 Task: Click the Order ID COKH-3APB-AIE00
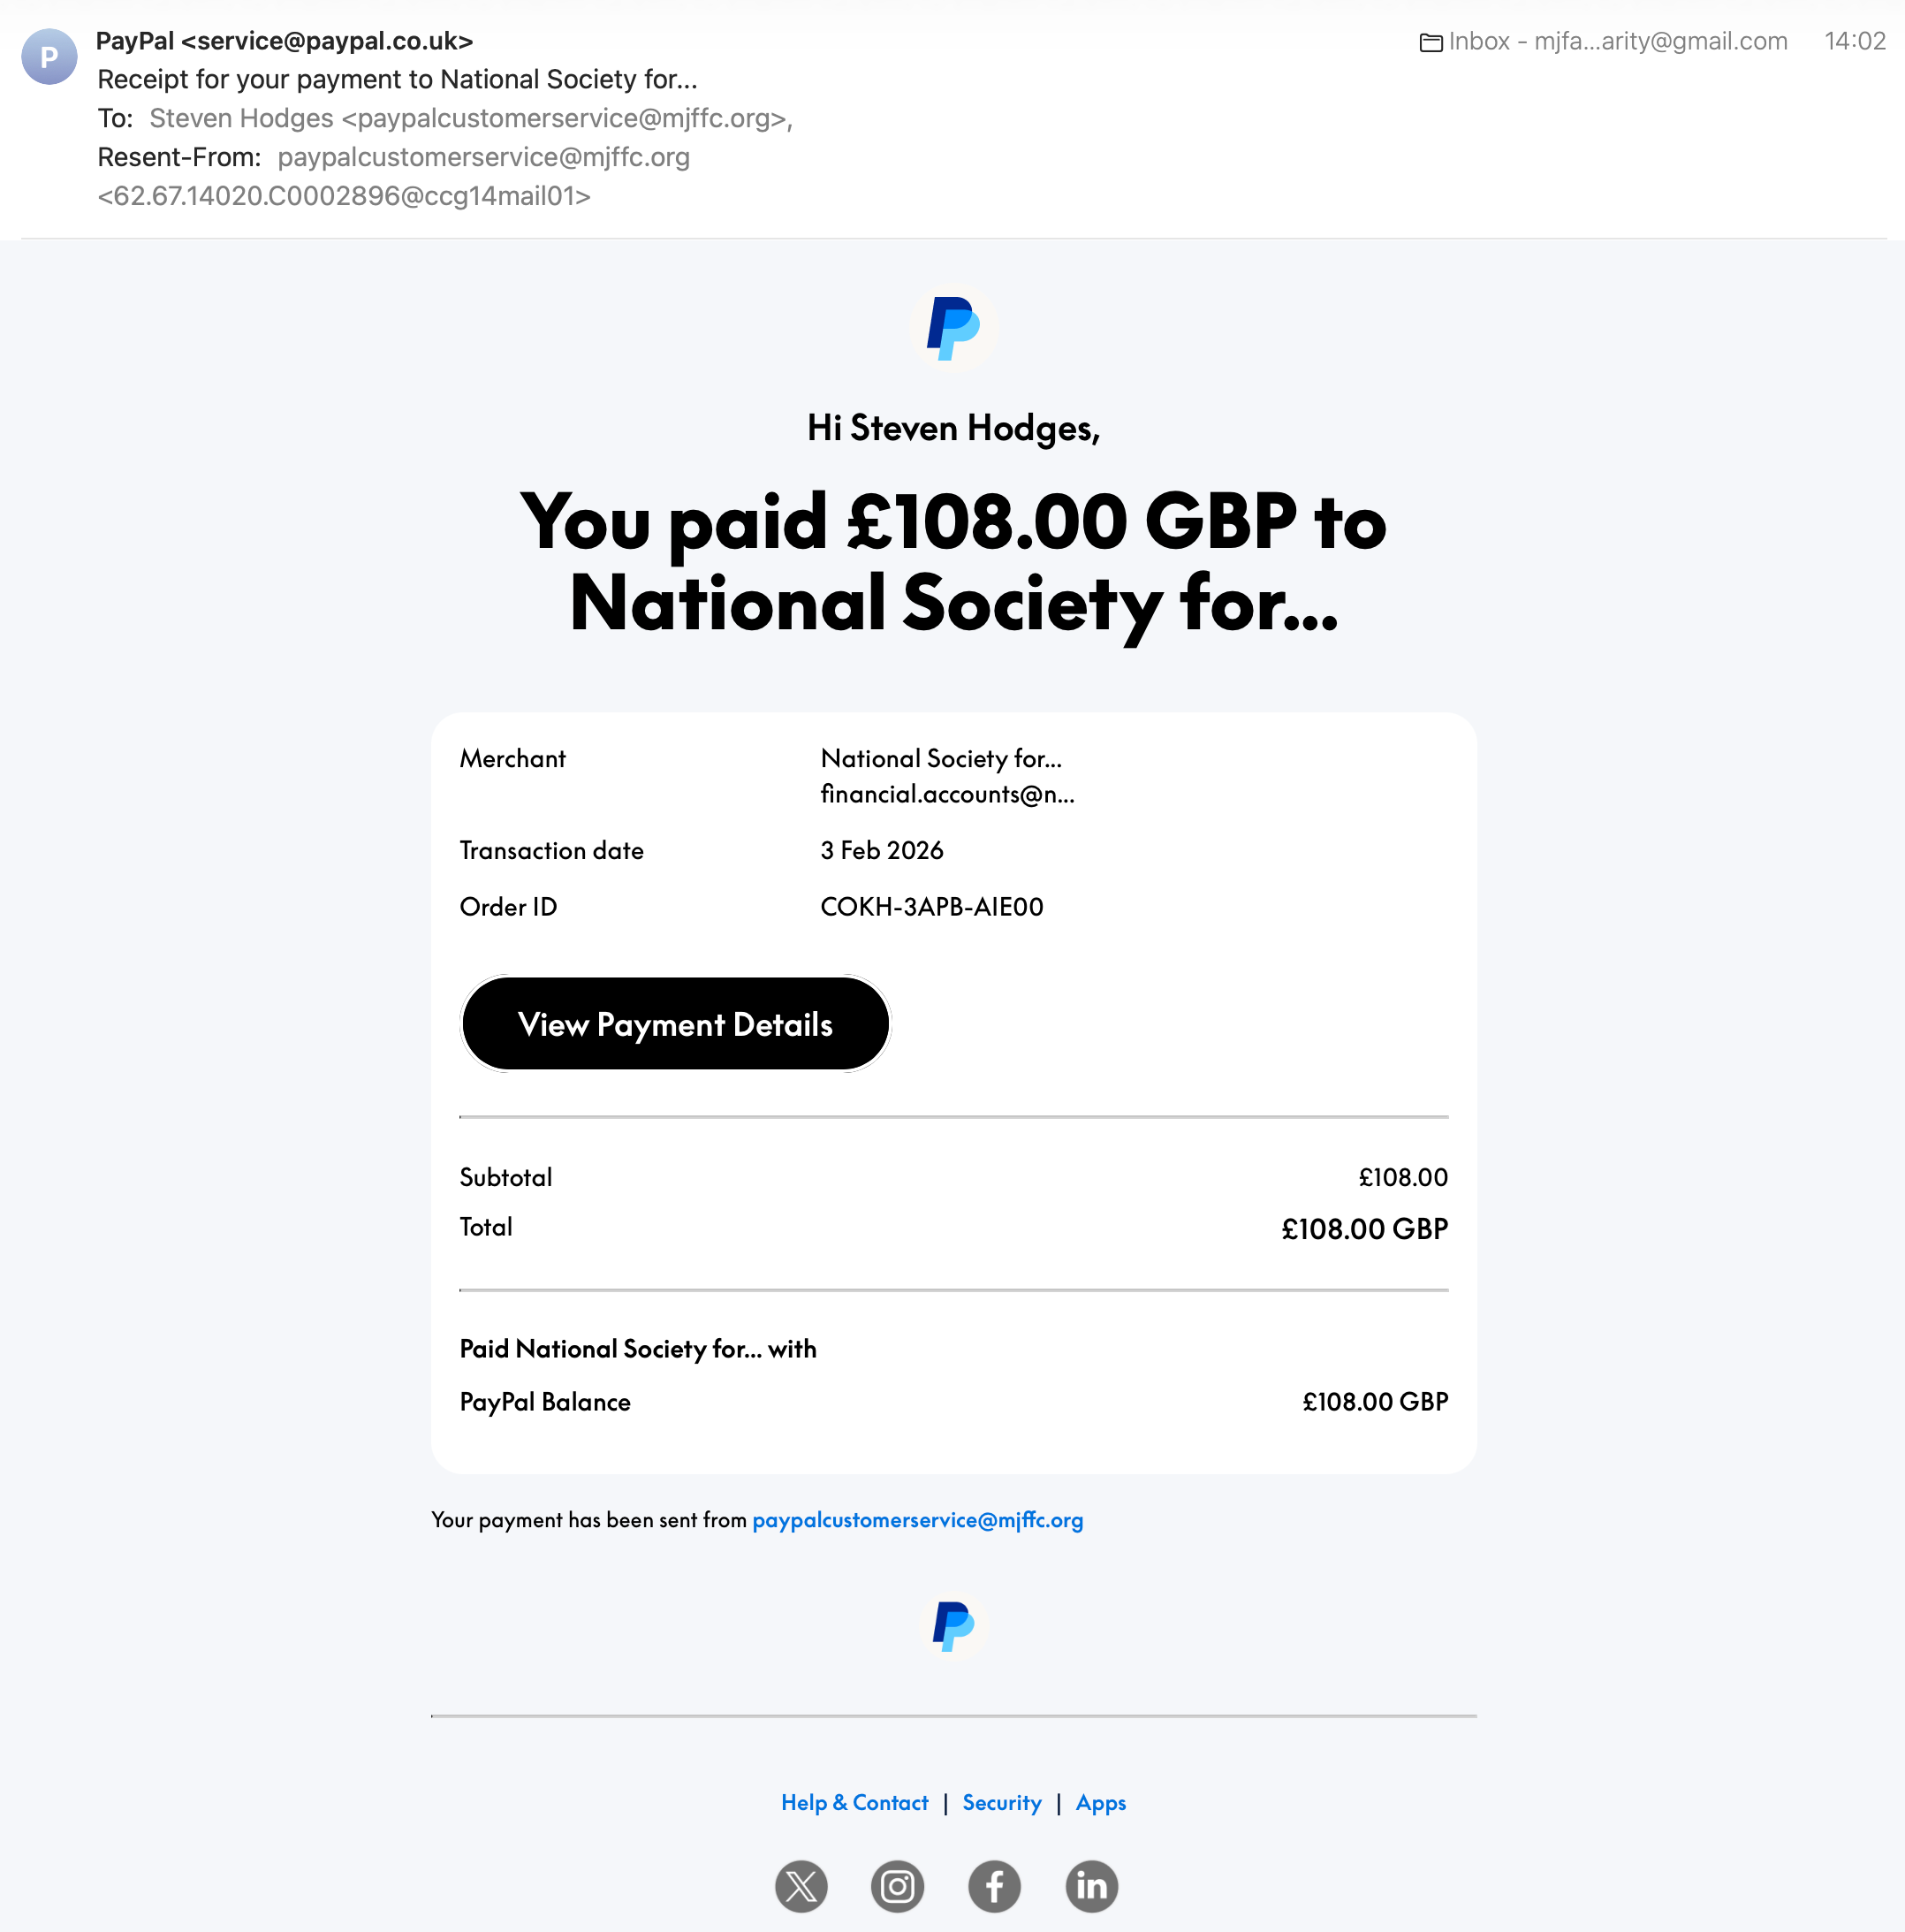click(931, 907)
